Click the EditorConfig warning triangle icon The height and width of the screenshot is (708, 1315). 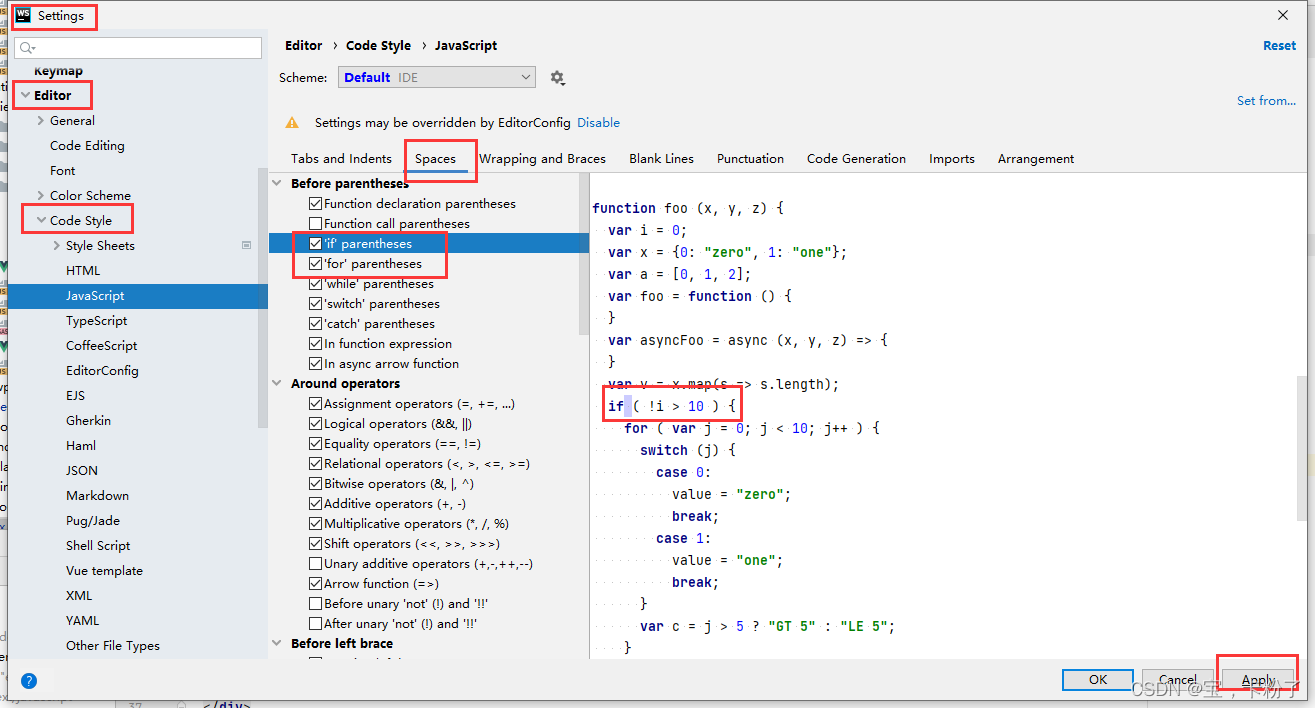292,123
